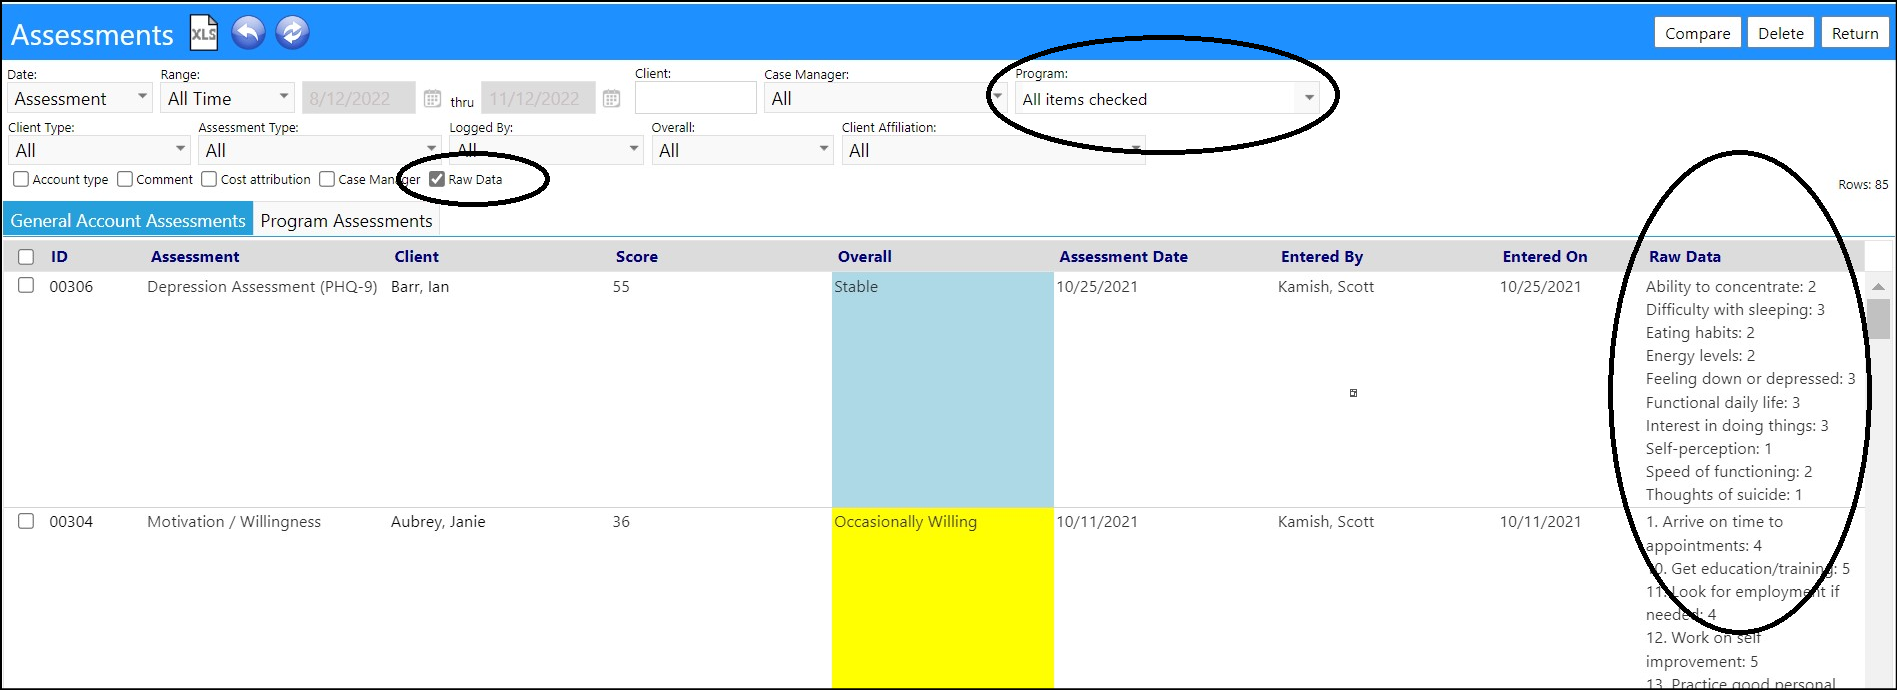
Task: Click the Motivation / Willingness cell
Action: click(x=234, y=522)
